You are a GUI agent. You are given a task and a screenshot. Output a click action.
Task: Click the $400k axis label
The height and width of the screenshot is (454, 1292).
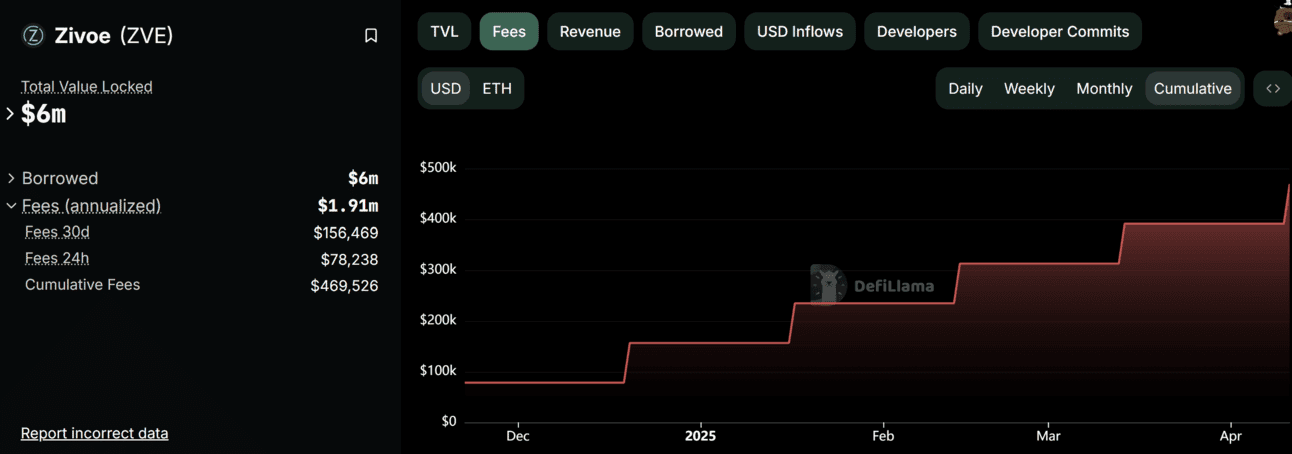coord(437,219)
